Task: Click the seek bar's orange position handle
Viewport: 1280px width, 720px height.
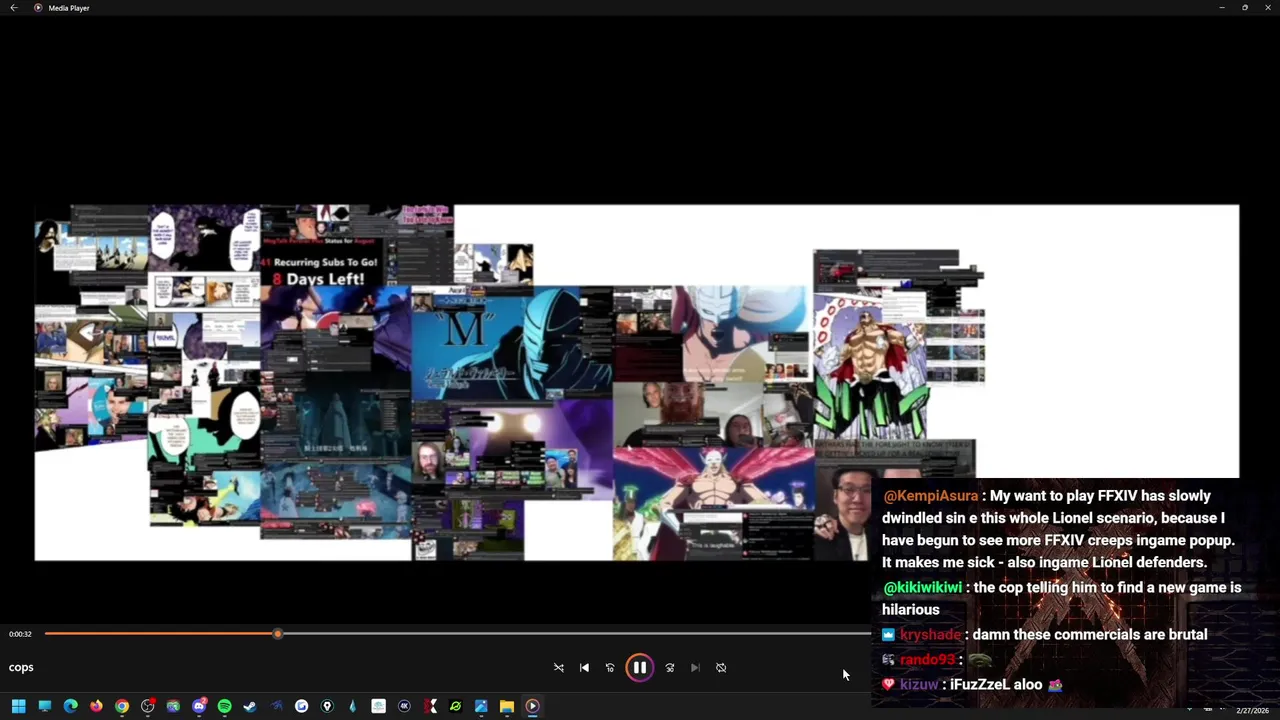Action: 277,634
